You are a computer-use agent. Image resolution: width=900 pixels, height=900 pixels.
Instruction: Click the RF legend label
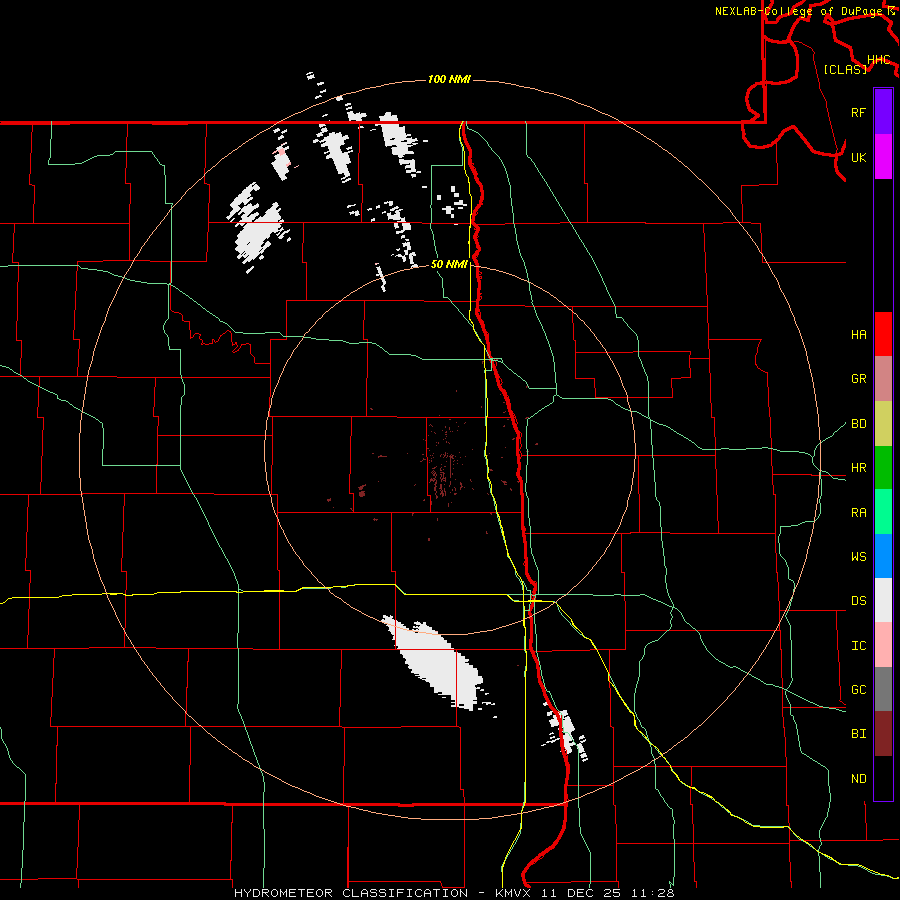pyautogui.click(x=858, y=112)
